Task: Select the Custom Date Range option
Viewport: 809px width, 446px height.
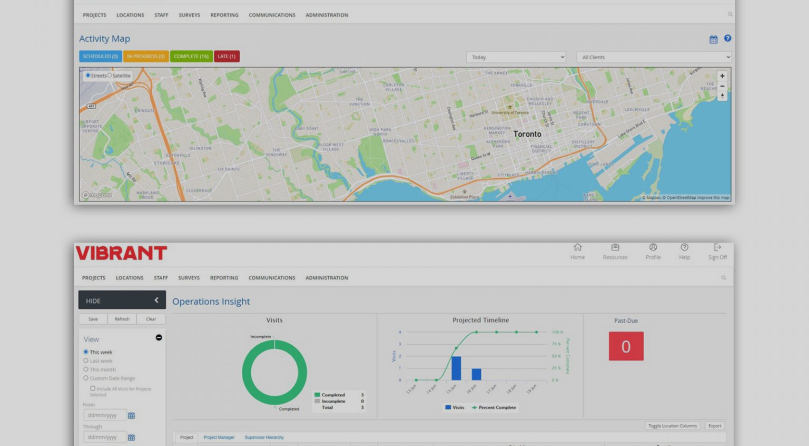Action: coord(86,378)
